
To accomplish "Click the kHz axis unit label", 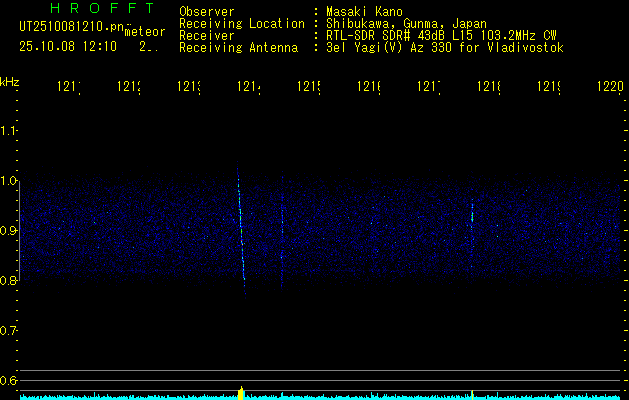I will tap(10, 81).
